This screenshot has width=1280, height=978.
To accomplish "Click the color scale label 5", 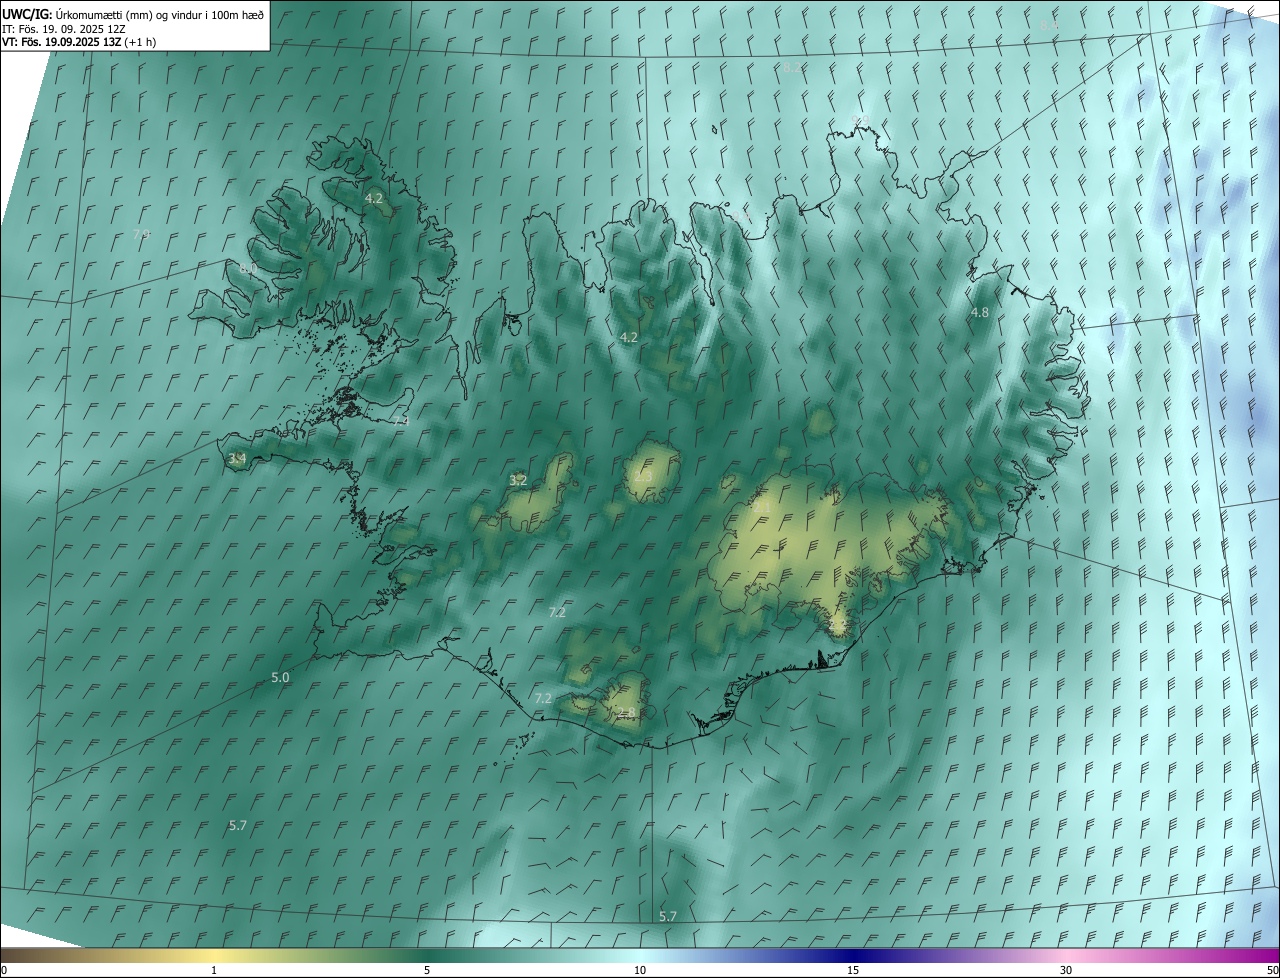I will pos(427,970).
